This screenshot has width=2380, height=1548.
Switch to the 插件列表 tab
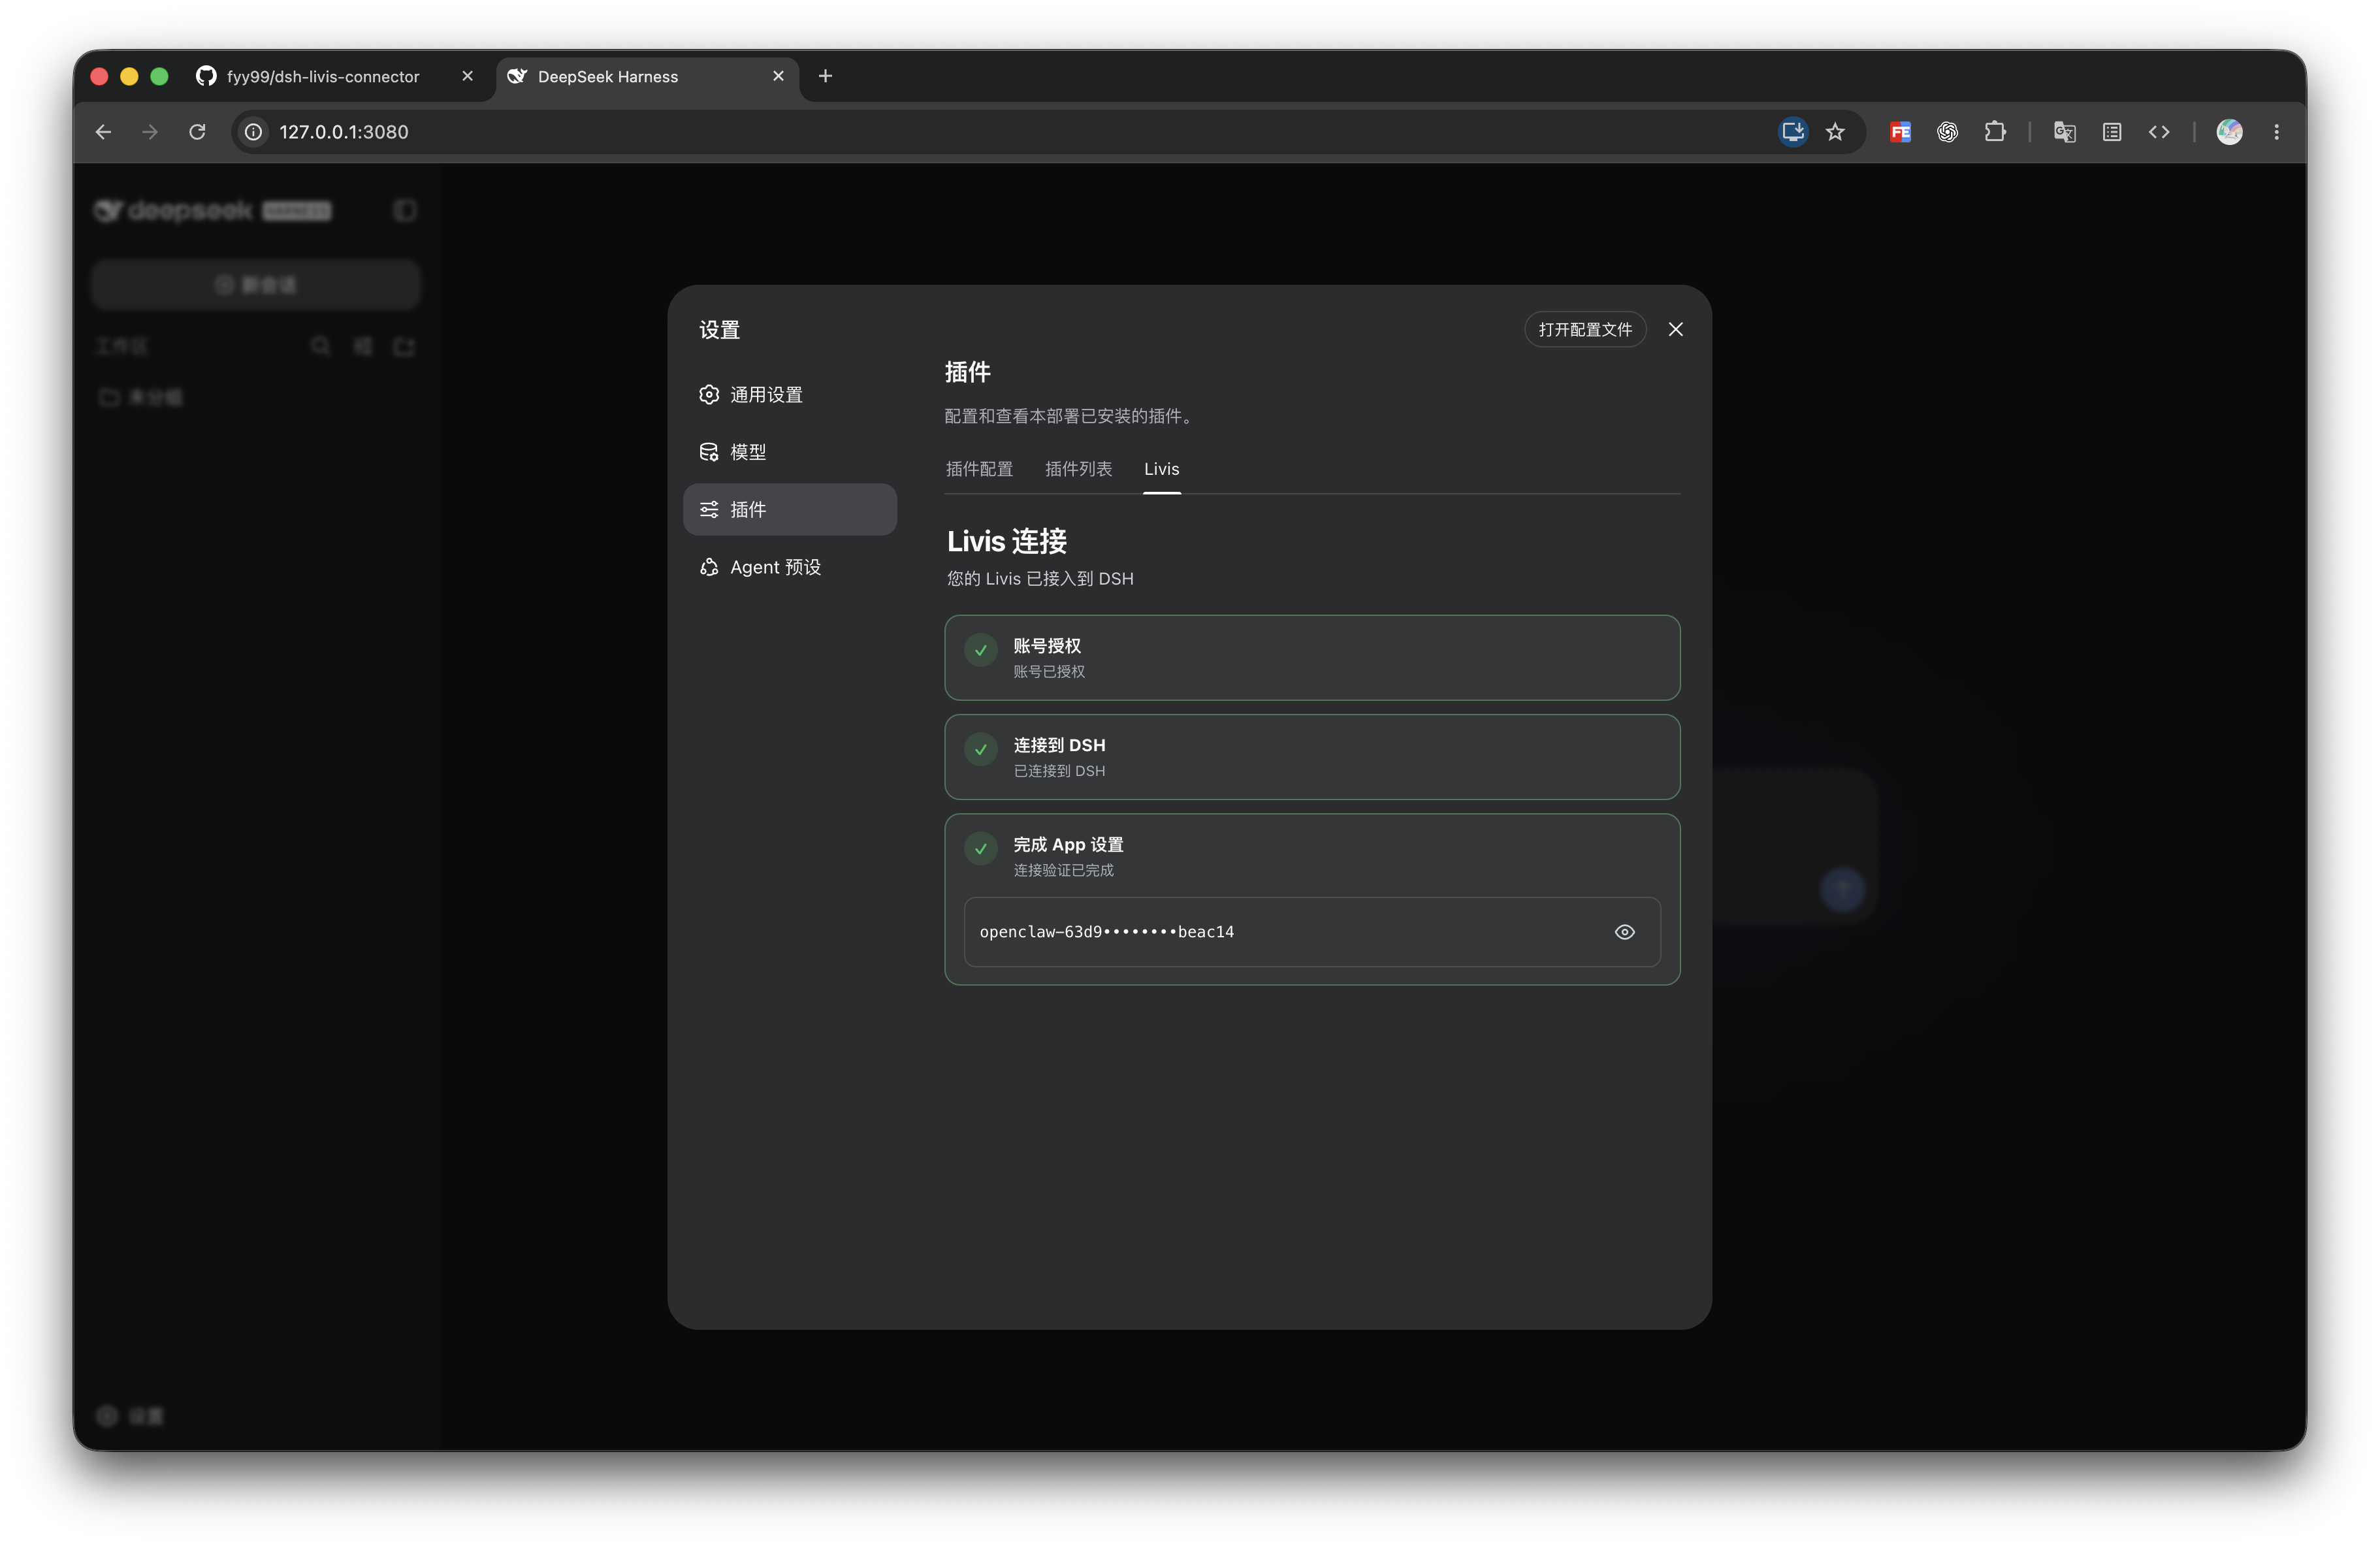coord(1078,469)
